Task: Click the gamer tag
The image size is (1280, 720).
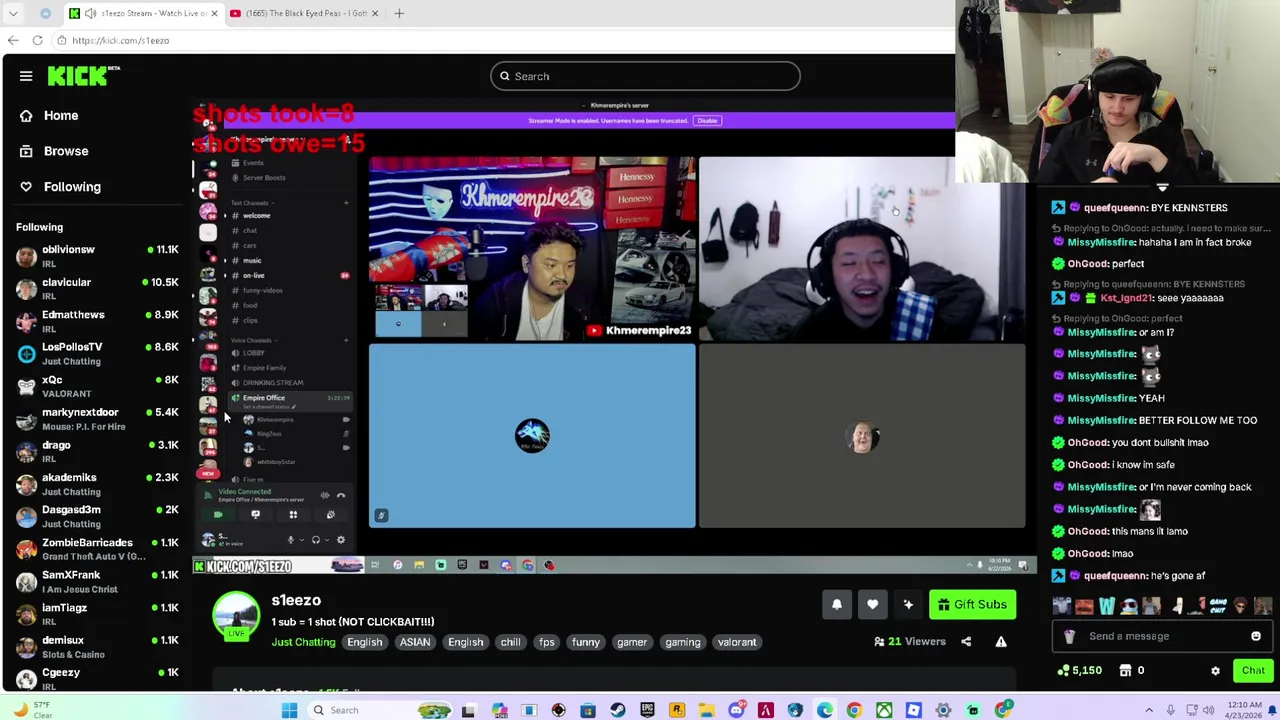Action: pyautogui.click(x=632, y=642)
